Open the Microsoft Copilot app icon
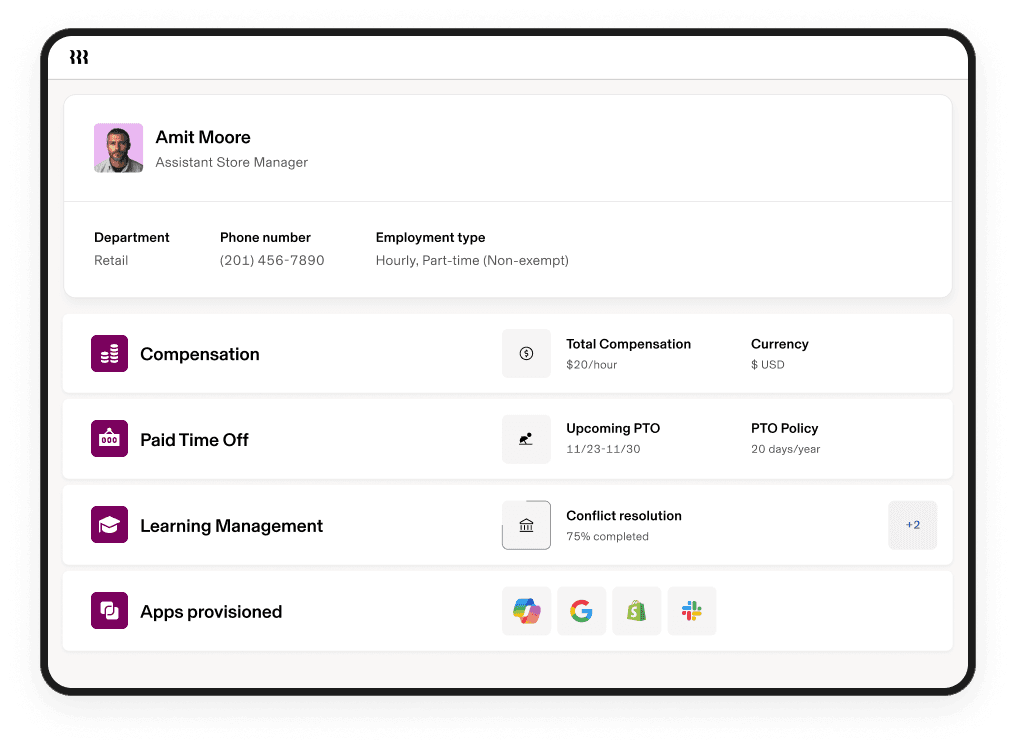This screenshot has width=1016, height=748. pyautogui.click(x=526, y=611)
